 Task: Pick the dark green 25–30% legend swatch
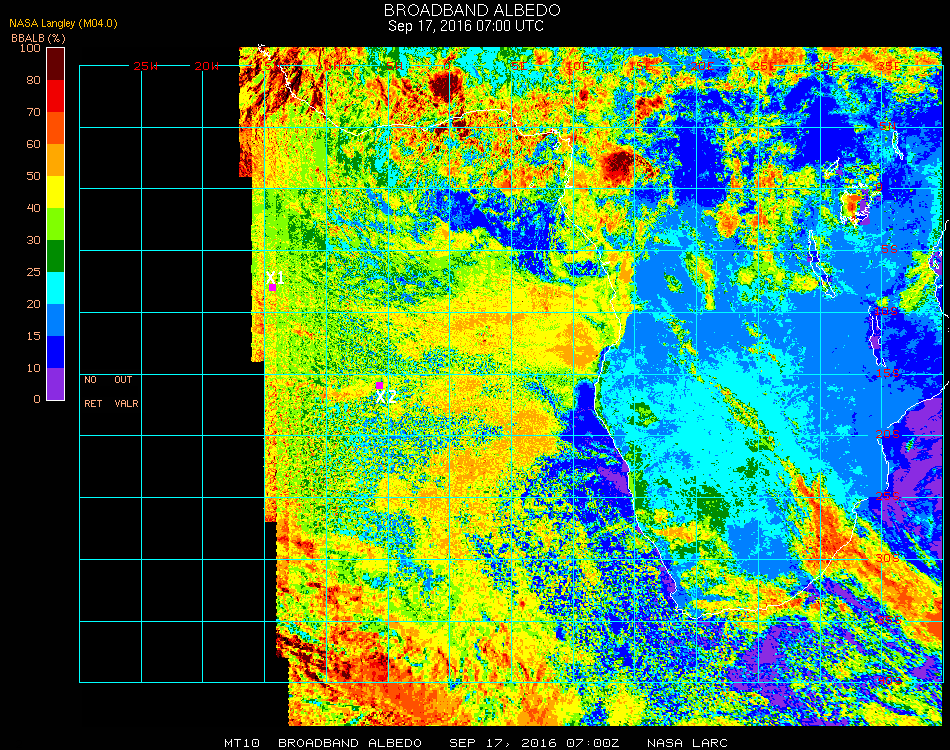[55, 256]
